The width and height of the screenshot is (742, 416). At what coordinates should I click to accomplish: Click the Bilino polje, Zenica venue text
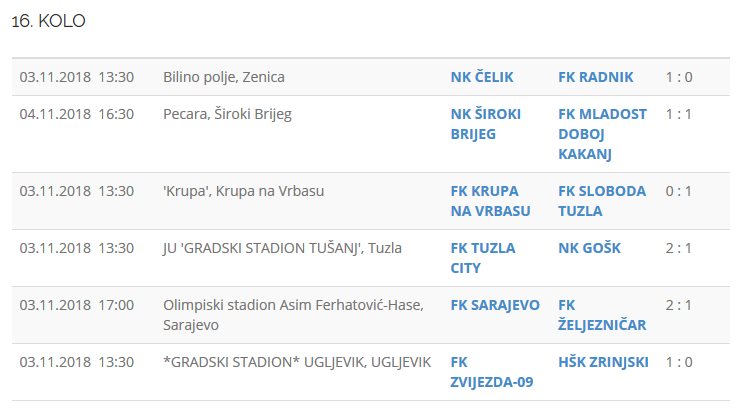[224, 77]
